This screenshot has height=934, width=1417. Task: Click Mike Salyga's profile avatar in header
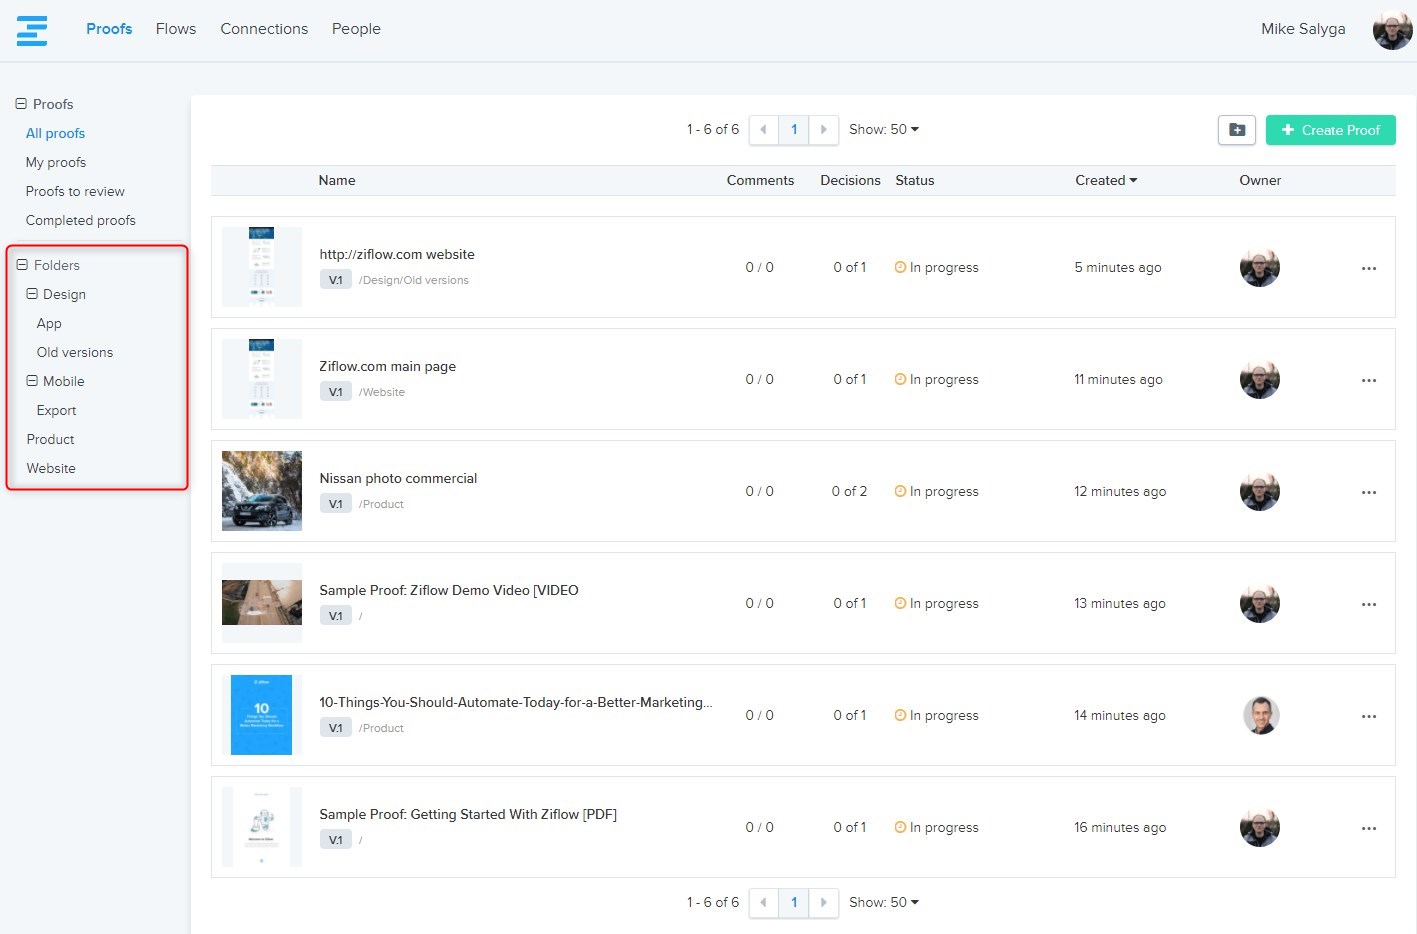pyautogui.click(x=1391, y=30)
